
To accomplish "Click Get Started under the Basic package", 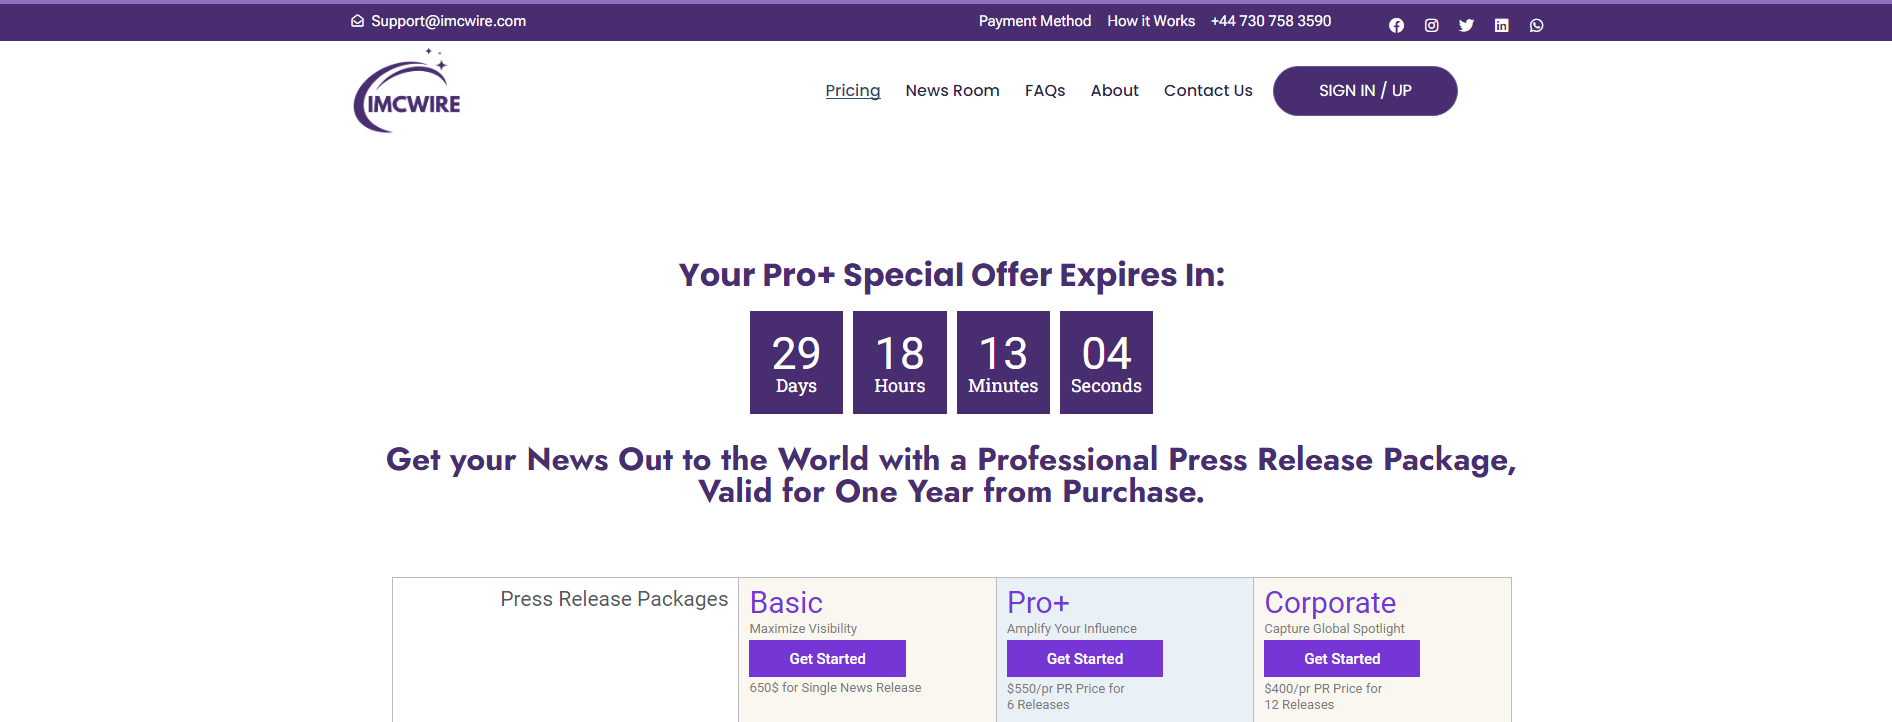I will click(x=827, y=659).
